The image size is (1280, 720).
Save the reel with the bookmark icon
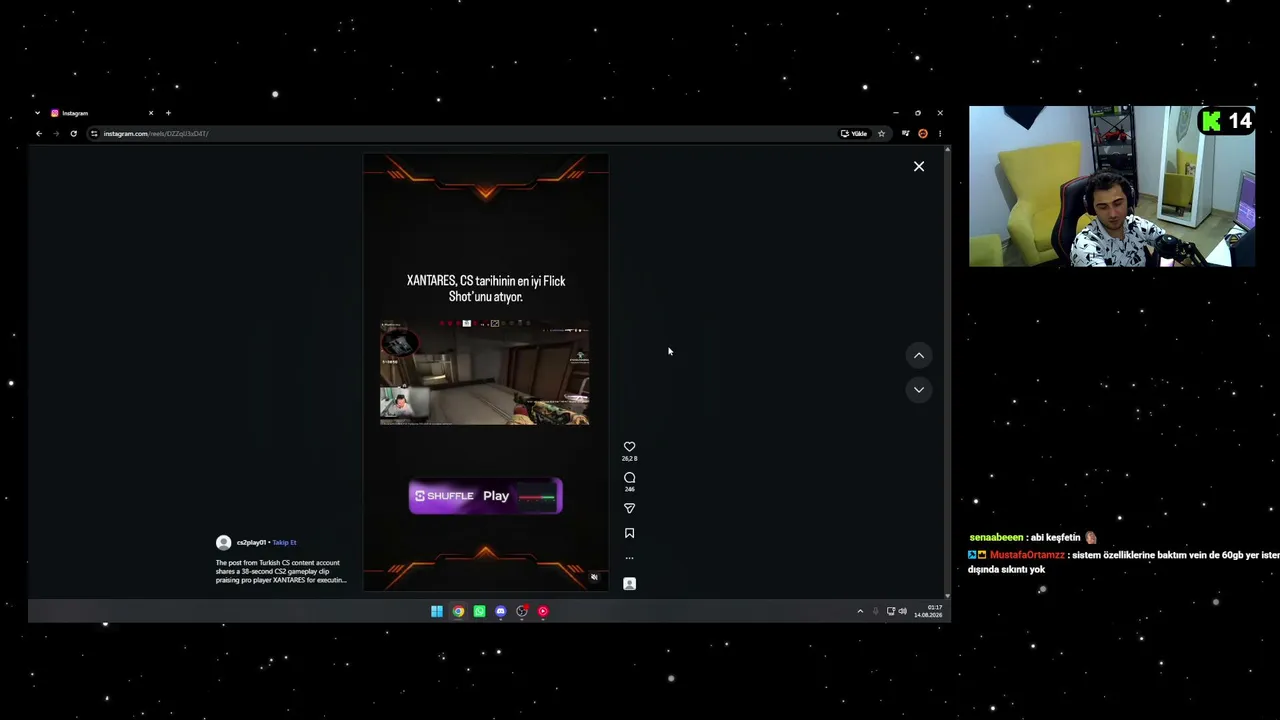[x=629, y=533]
